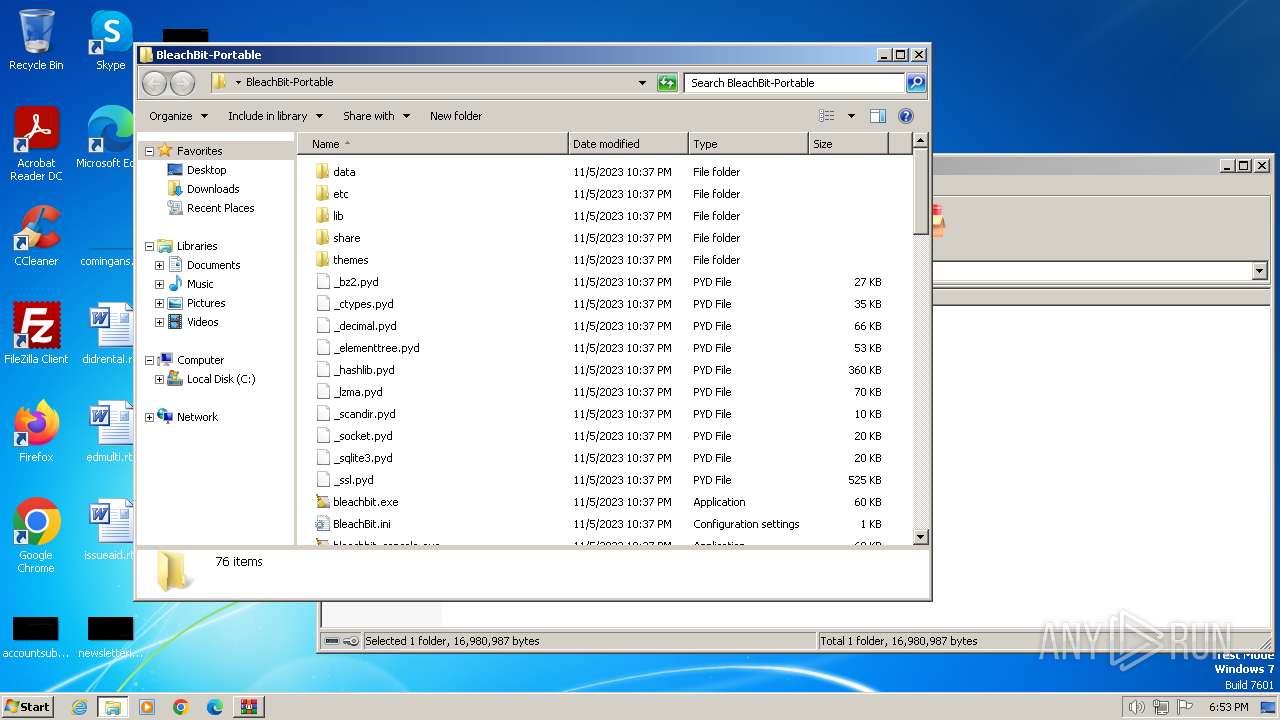Open the themes folder
The height and width of the screenshot is (720, 1280).
click(x=350, y=260)
